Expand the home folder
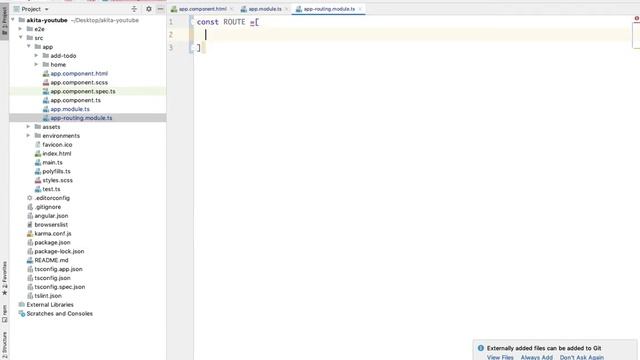 pyautogui.click(x=37, y=64)
